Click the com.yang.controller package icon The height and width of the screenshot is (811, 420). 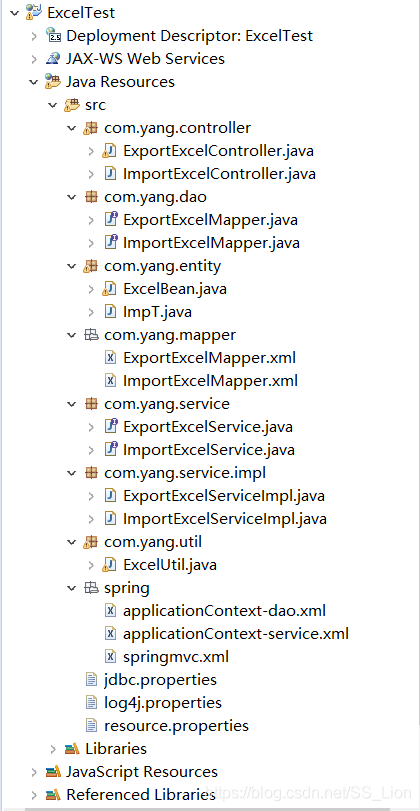pos(91,127)
